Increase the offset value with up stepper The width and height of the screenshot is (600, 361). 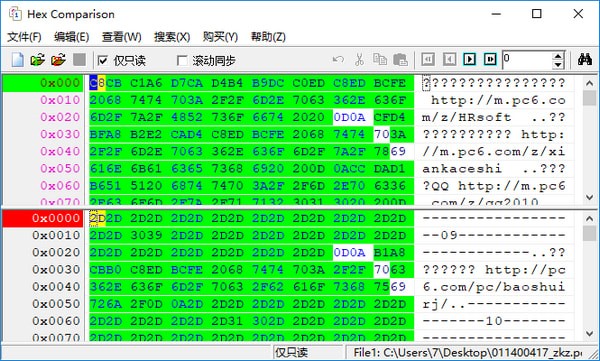pos(558,56)
